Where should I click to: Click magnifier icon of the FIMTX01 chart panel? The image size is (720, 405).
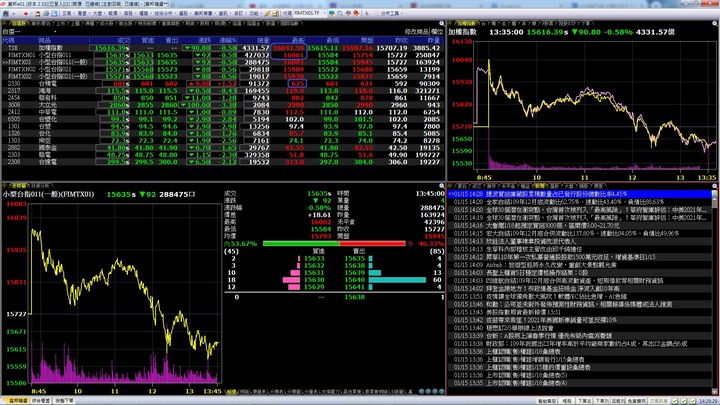441,186
